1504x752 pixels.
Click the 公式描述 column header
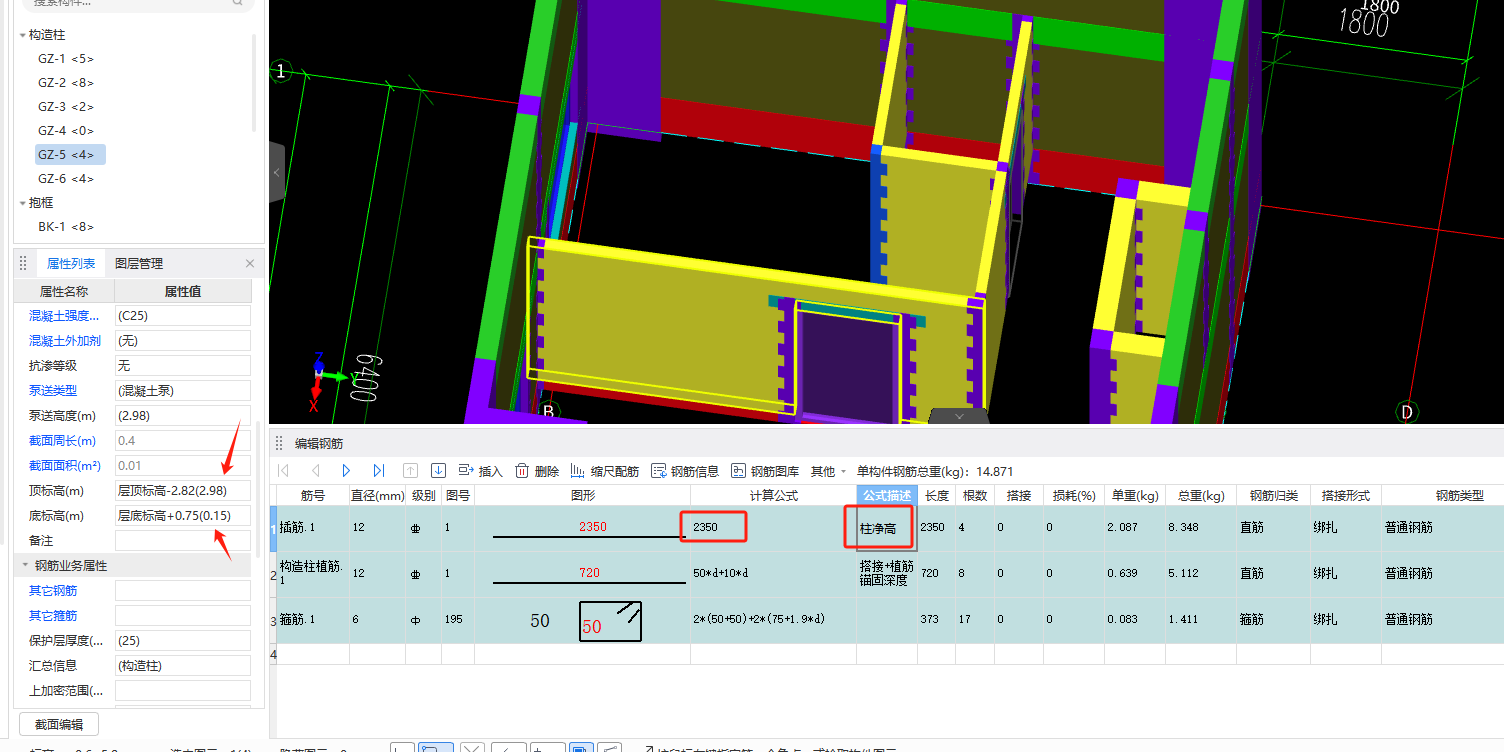(887, 496)
